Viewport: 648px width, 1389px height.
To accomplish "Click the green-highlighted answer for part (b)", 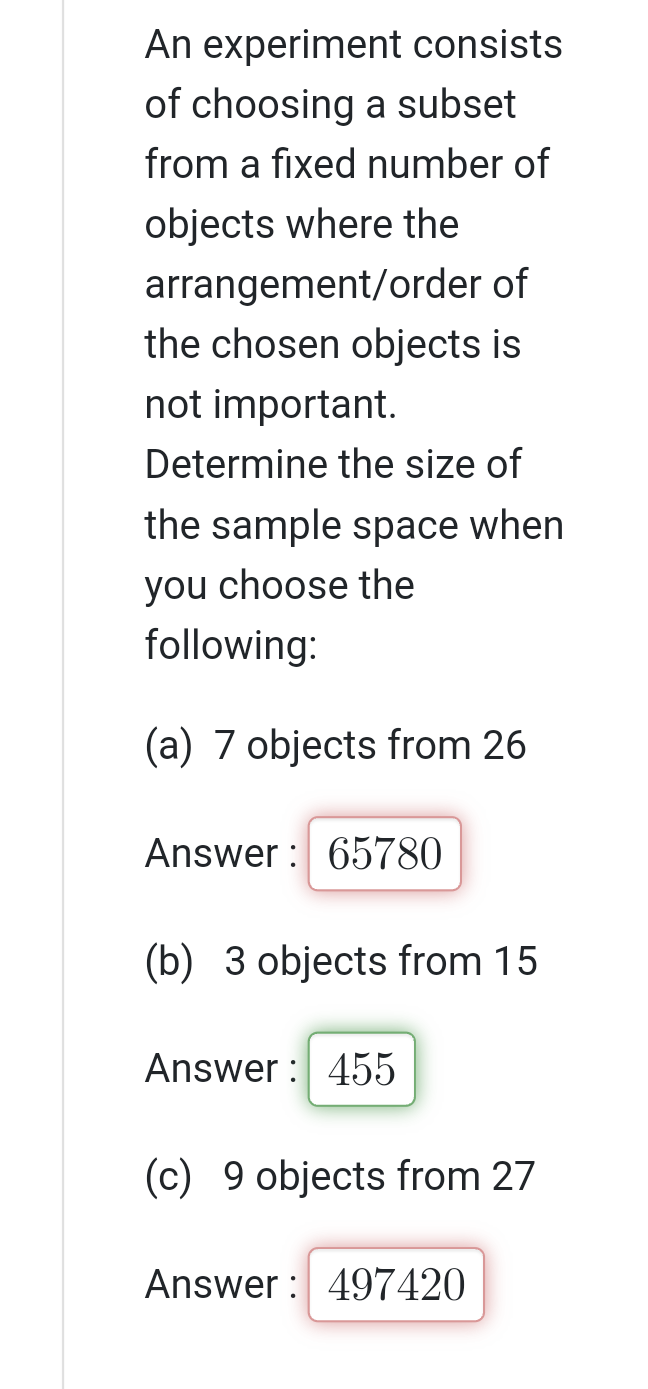I will click(x=361, y=1069).
